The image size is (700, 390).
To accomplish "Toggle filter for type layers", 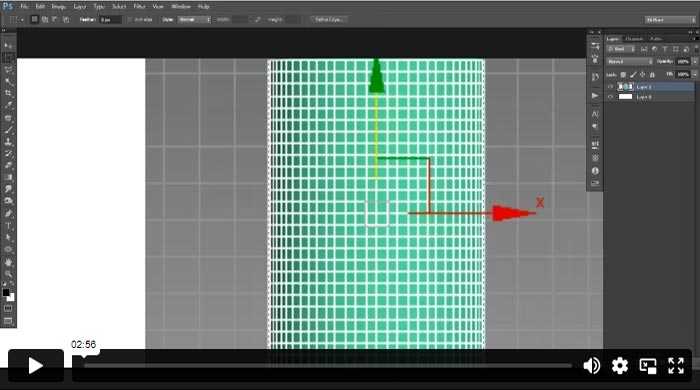I will 665,49.
